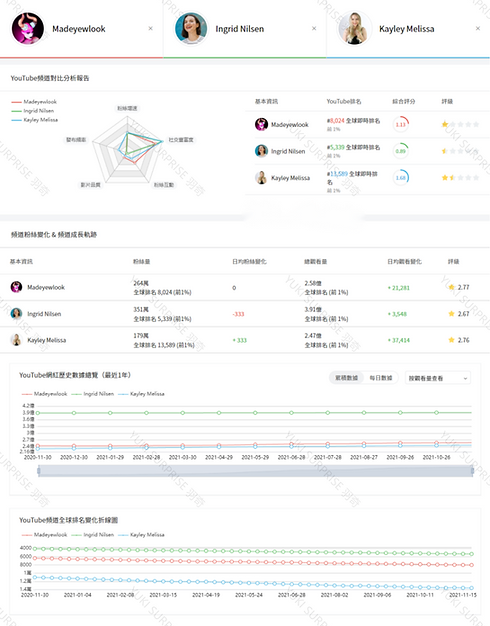Screen dimensions: 490x626
Task: Toggle Madeyewlook in history chart legend
Action: [44, 394]
